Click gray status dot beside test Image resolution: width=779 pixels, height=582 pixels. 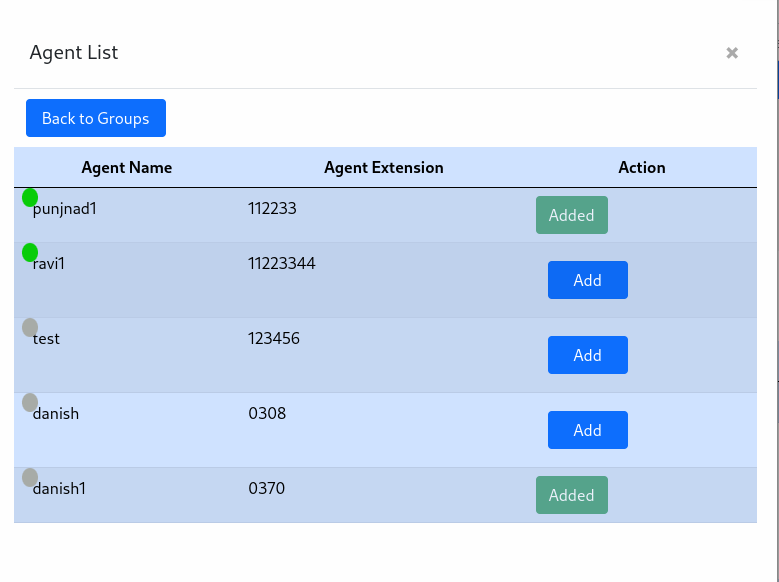(x=30, y=327)
